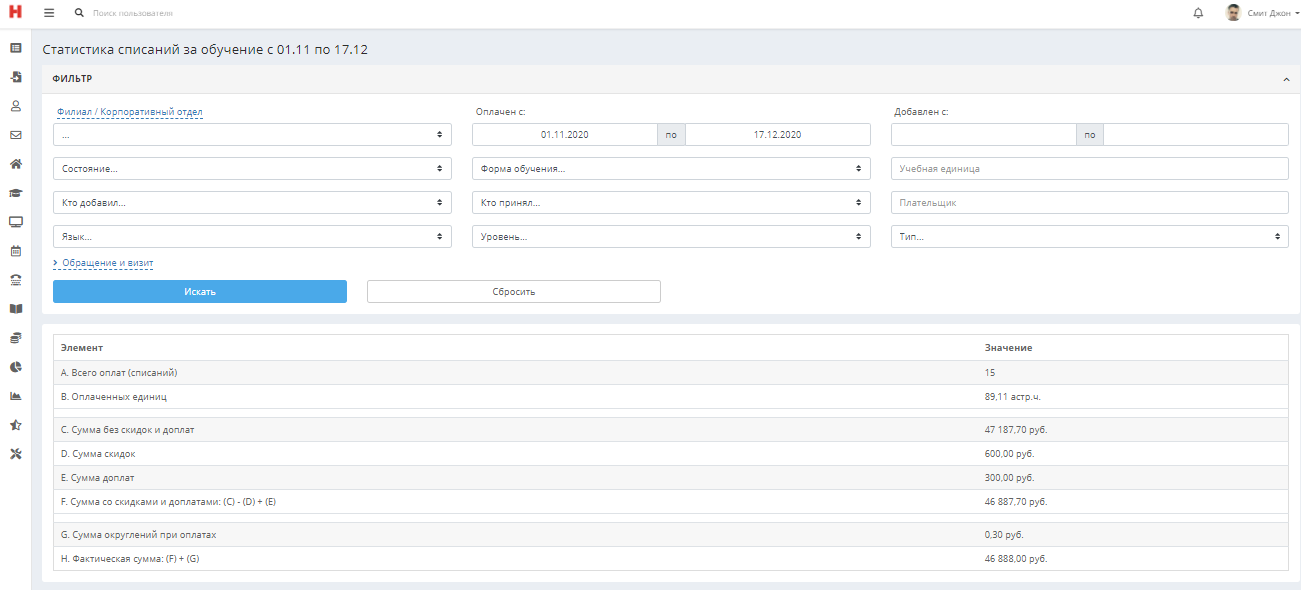Click the notifications bell icon
The height and width of the screenshot is (590, 1301).
tap(1198, 13)
